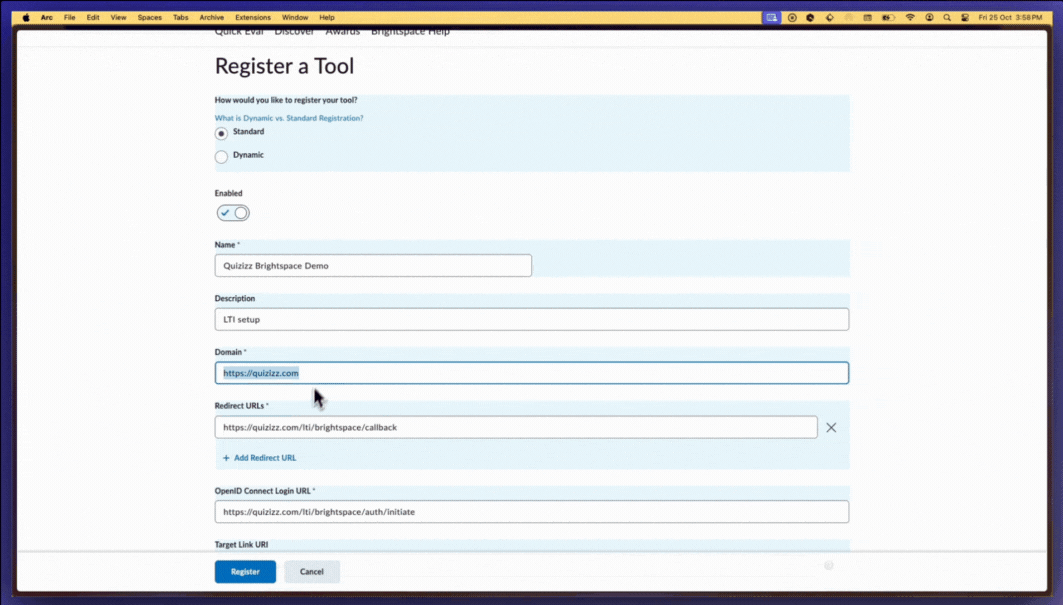The width and height of the screenshot is (1063, 605).
Task: Click the screen recording circle icon
Action: click(792, 18)
